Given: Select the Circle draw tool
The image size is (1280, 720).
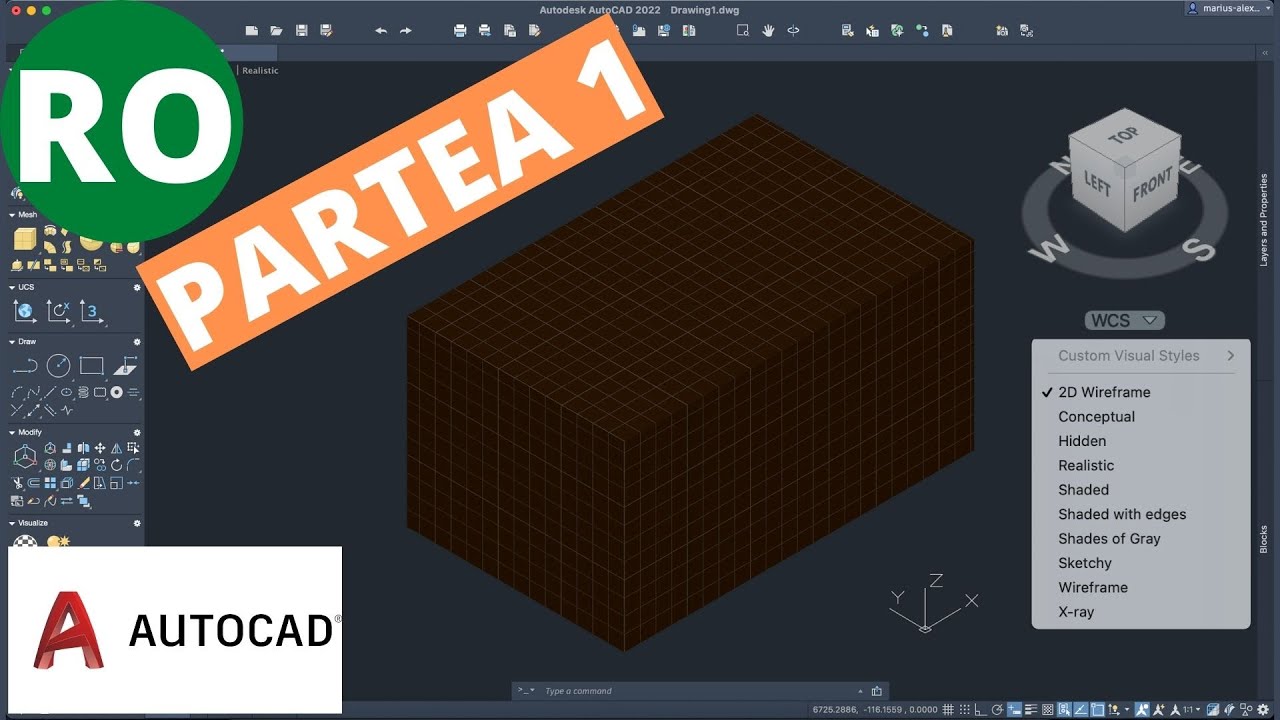Looking at the screenshot, I should [59, 366].
